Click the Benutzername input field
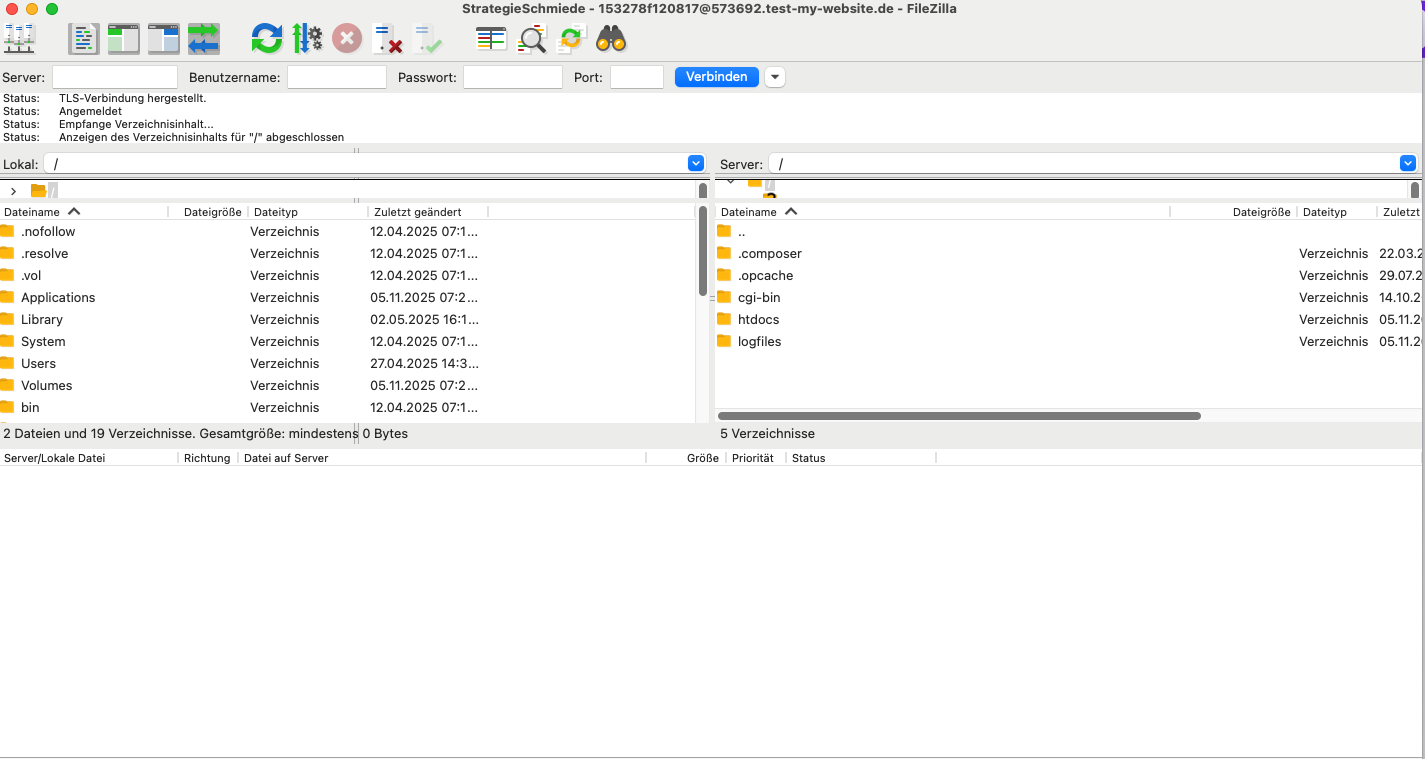This screenshot has width=1425, height=759. coord(337,77)
